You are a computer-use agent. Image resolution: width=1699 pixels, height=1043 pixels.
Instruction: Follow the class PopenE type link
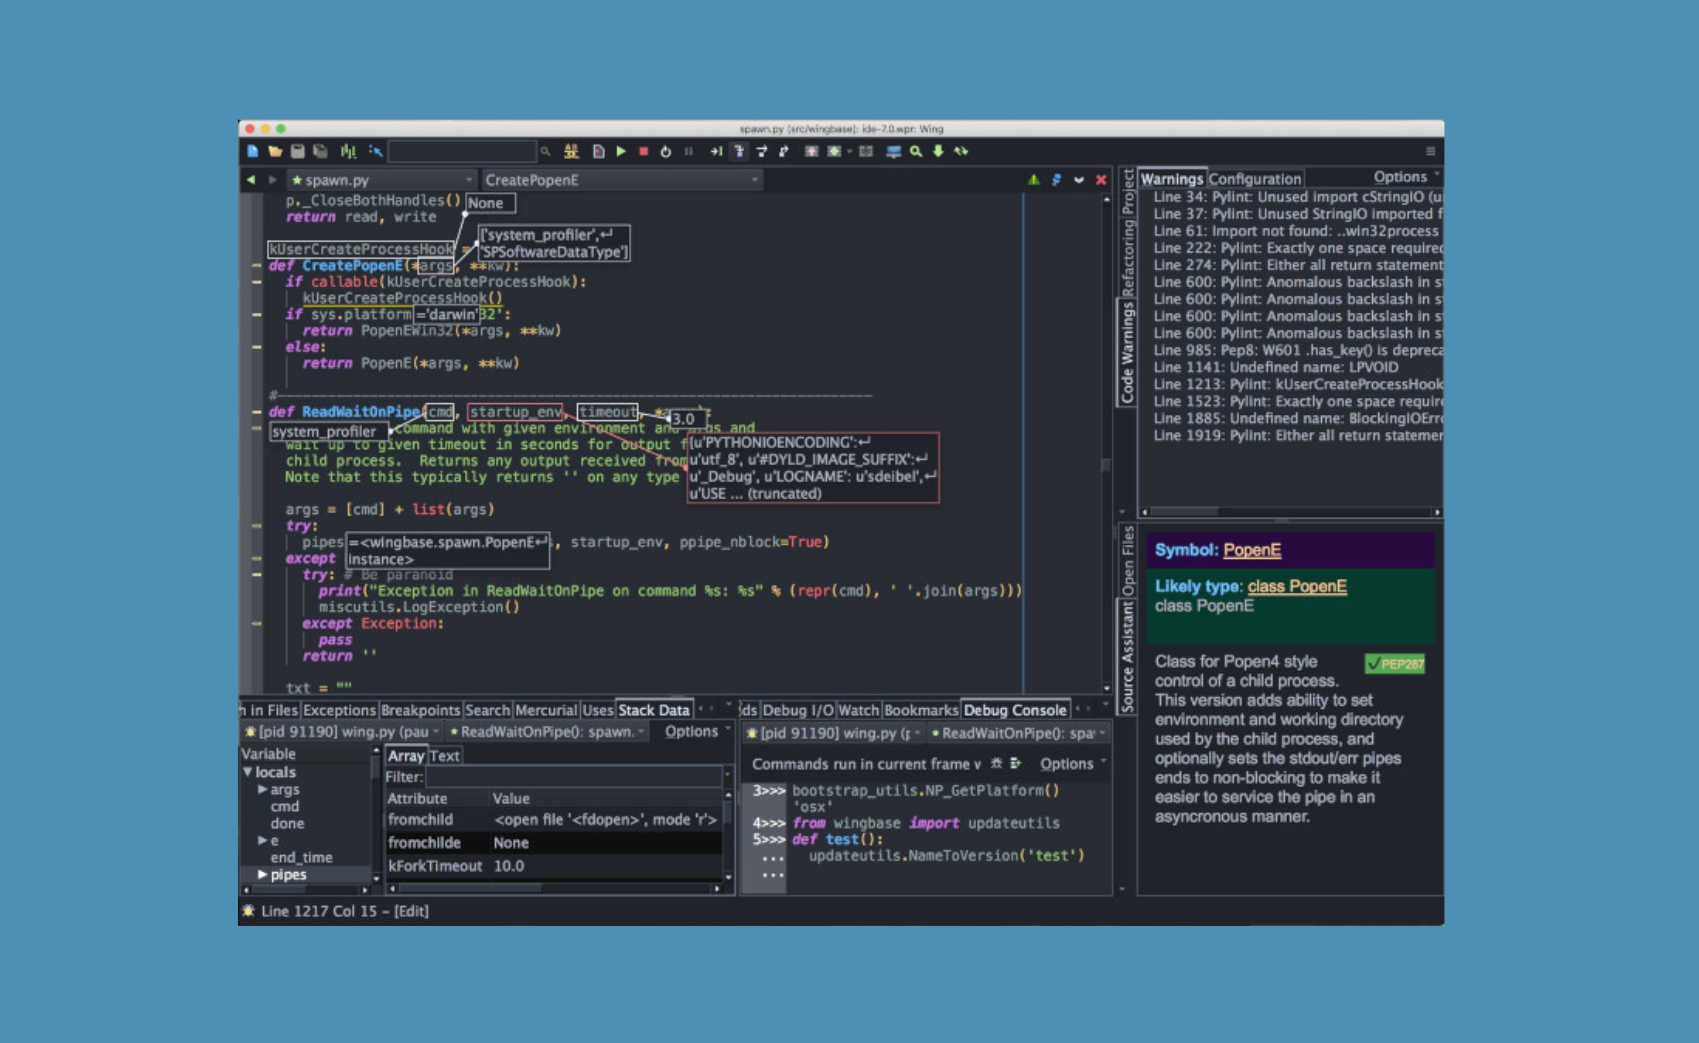(x=1297, y=586)
